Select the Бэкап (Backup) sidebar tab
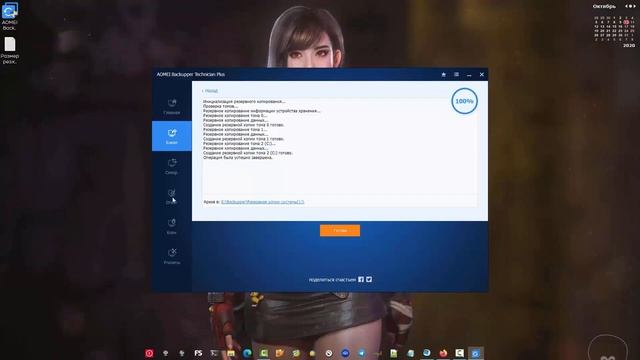The image size is (640, 360). pos(171,136)
